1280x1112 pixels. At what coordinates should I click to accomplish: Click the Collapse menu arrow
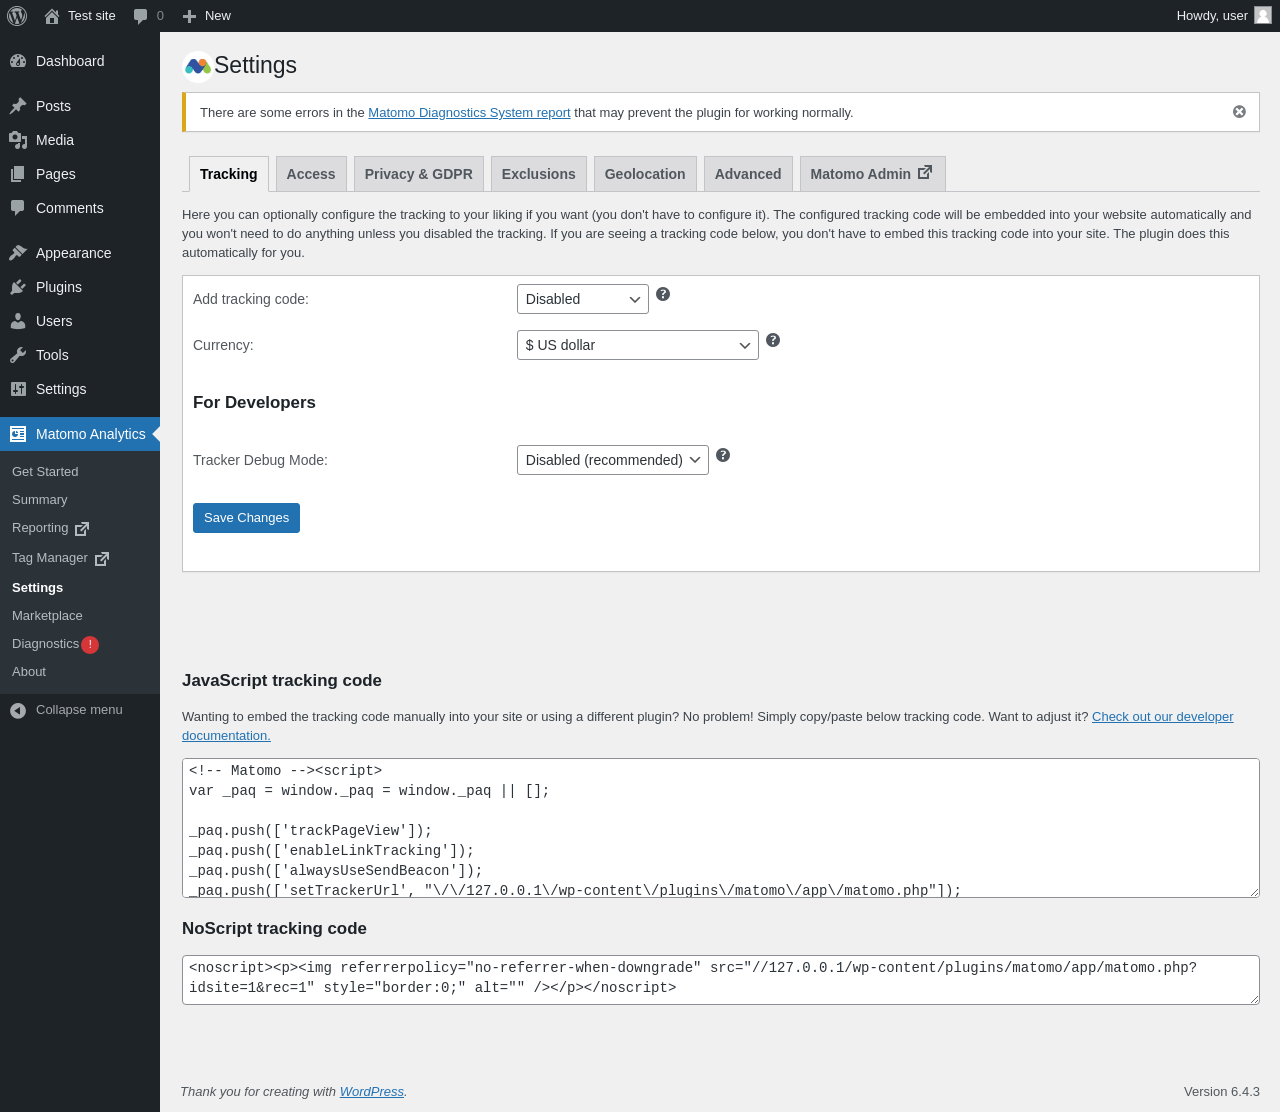coord(18,710)
